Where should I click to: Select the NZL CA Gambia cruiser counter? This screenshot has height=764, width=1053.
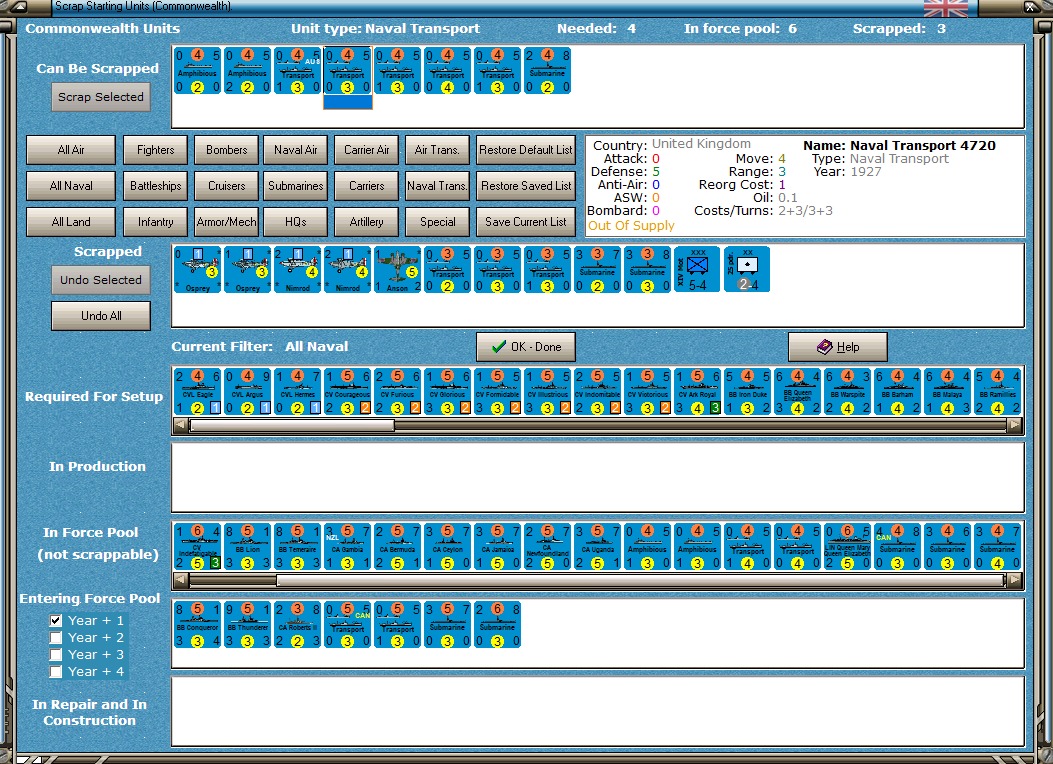click(348, 546)
